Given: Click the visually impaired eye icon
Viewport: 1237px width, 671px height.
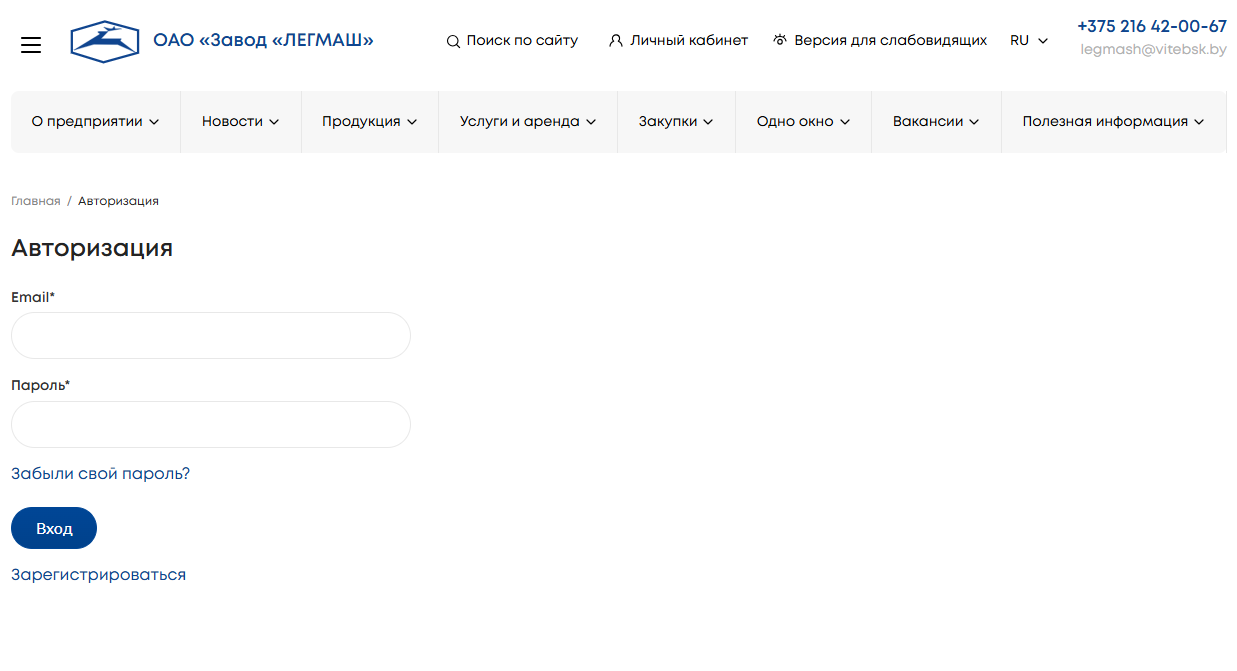Looking at the screenshot, I should 780,40.
